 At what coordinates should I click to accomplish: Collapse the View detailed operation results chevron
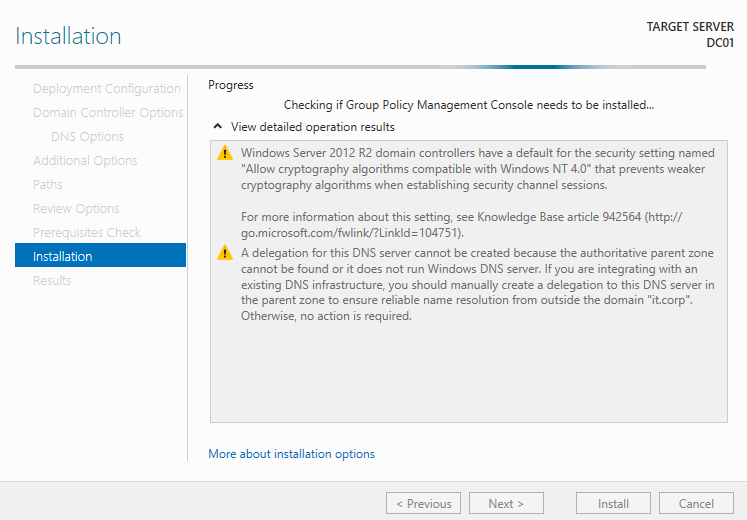tap(218, 127)
